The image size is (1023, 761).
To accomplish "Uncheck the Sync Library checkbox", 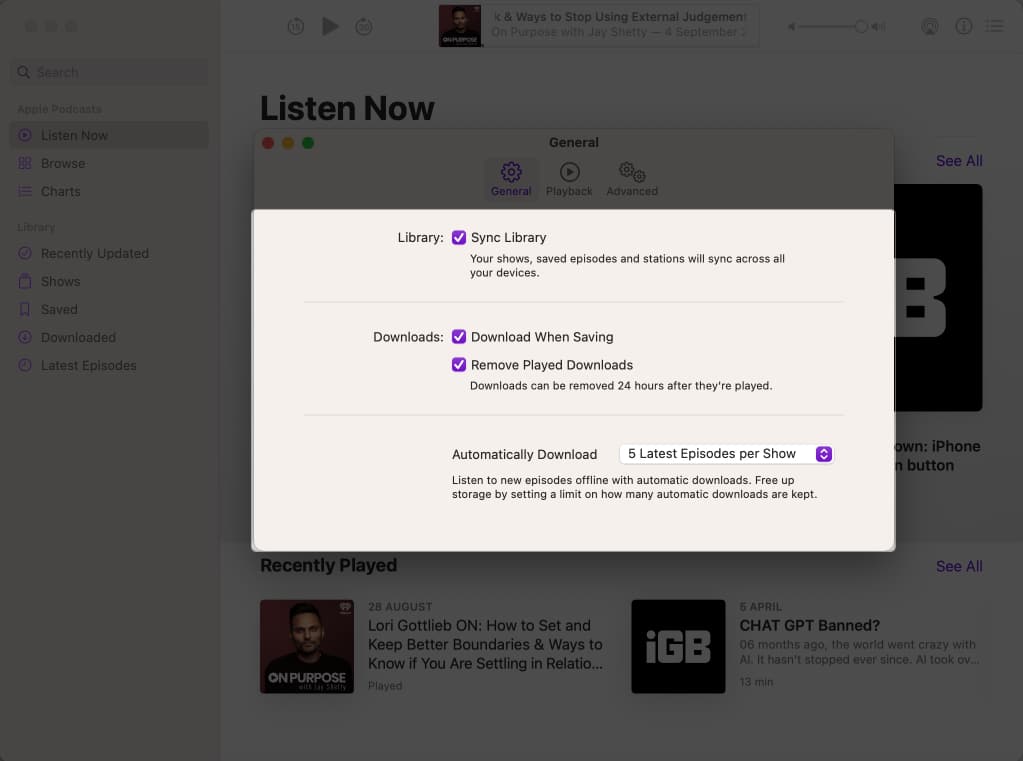I will click(459, 238).
